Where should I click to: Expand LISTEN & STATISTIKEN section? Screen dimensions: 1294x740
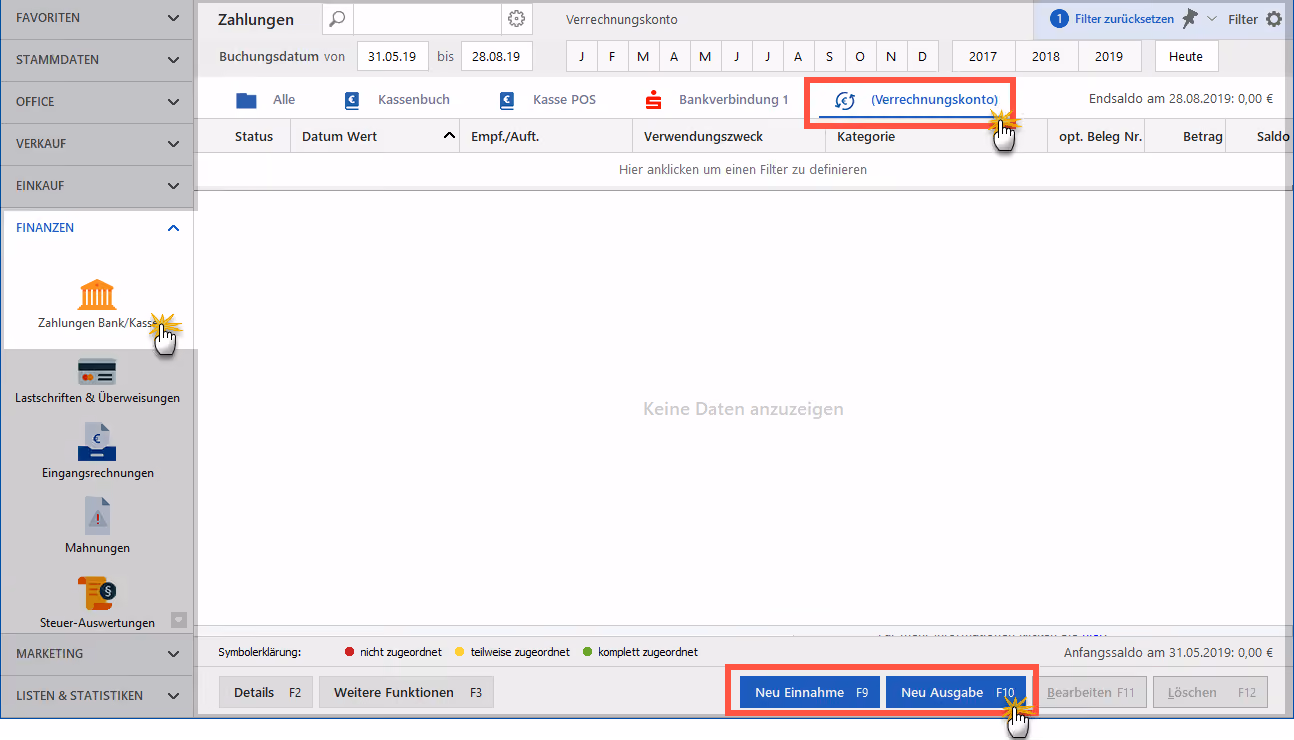click(97, 696)
